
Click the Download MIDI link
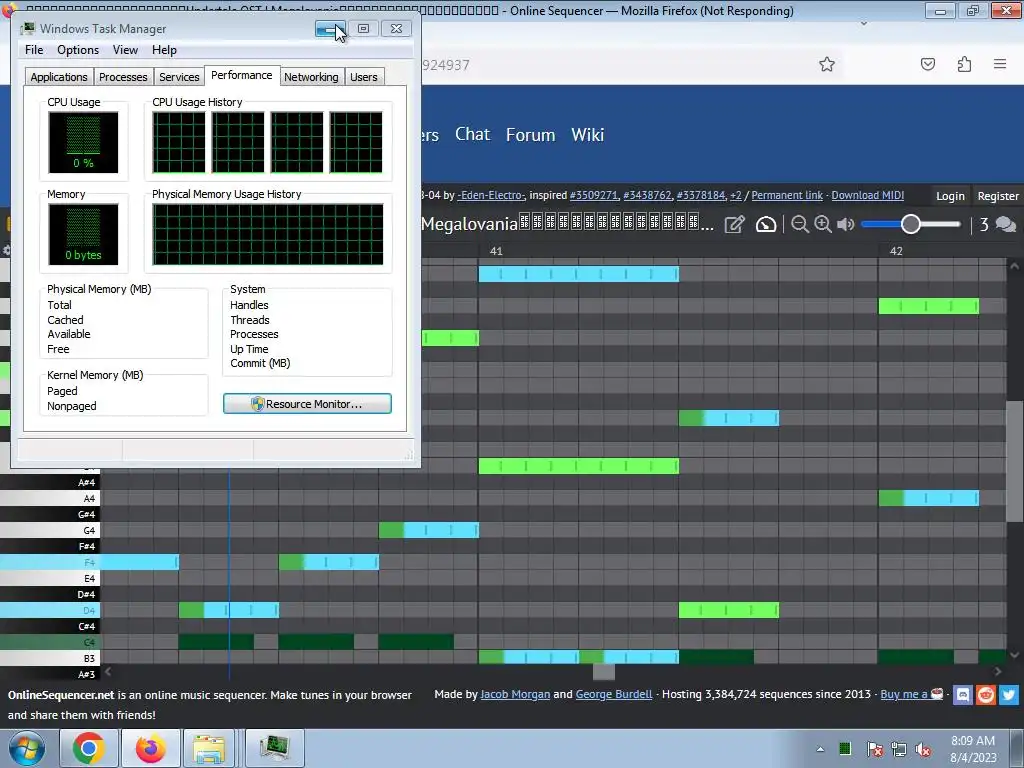(x=867, y=195)
